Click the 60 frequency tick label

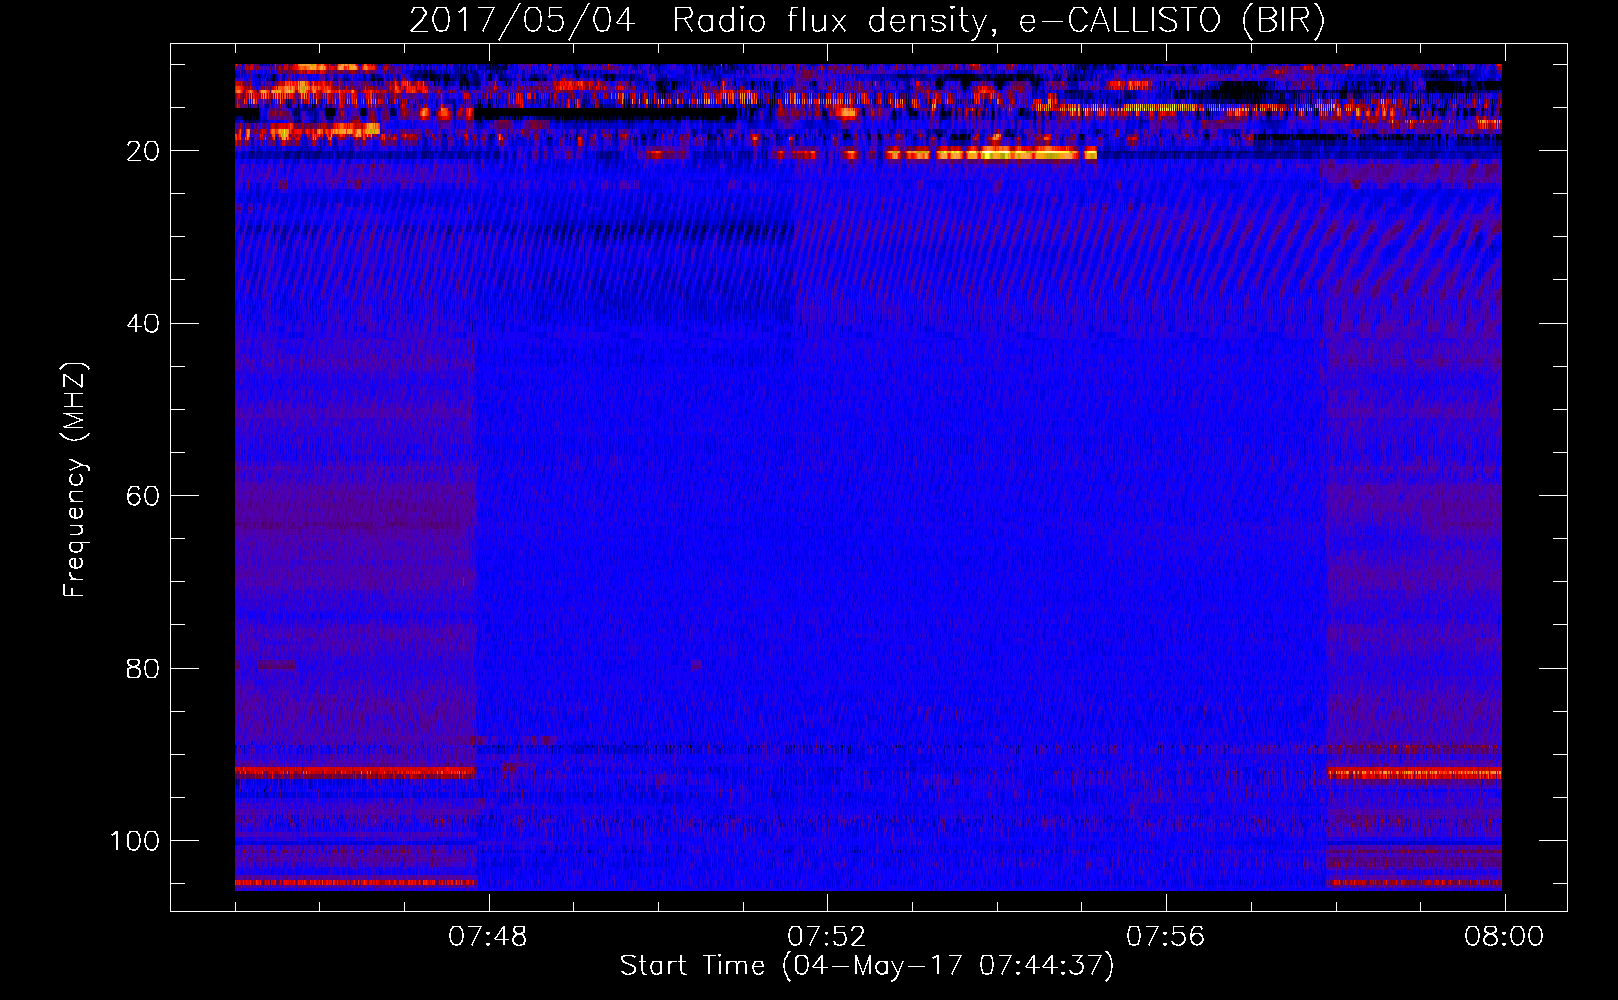point(143,496)
